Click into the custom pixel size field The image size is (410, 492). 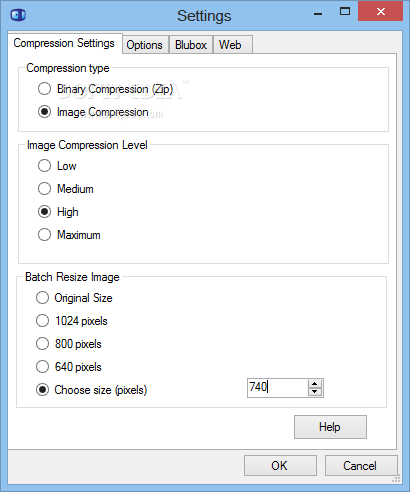click(x=278, y=388)
